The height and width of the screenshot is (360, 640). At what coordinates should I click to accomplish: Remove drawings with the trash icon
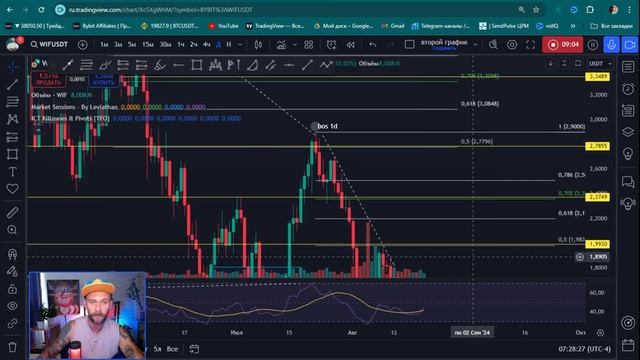[x=12, y=347]
